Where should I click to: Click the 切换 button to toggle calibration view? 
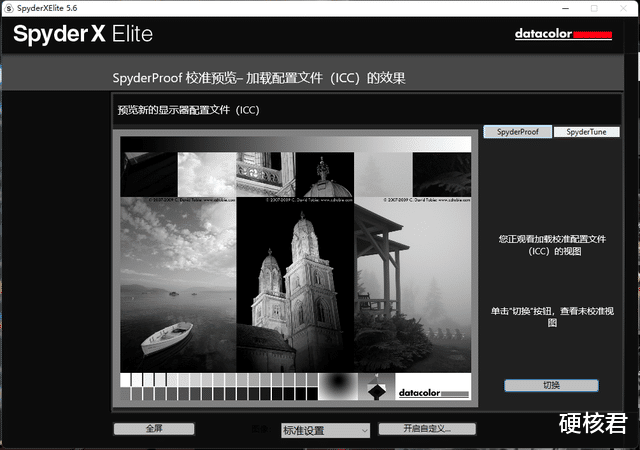551,385
